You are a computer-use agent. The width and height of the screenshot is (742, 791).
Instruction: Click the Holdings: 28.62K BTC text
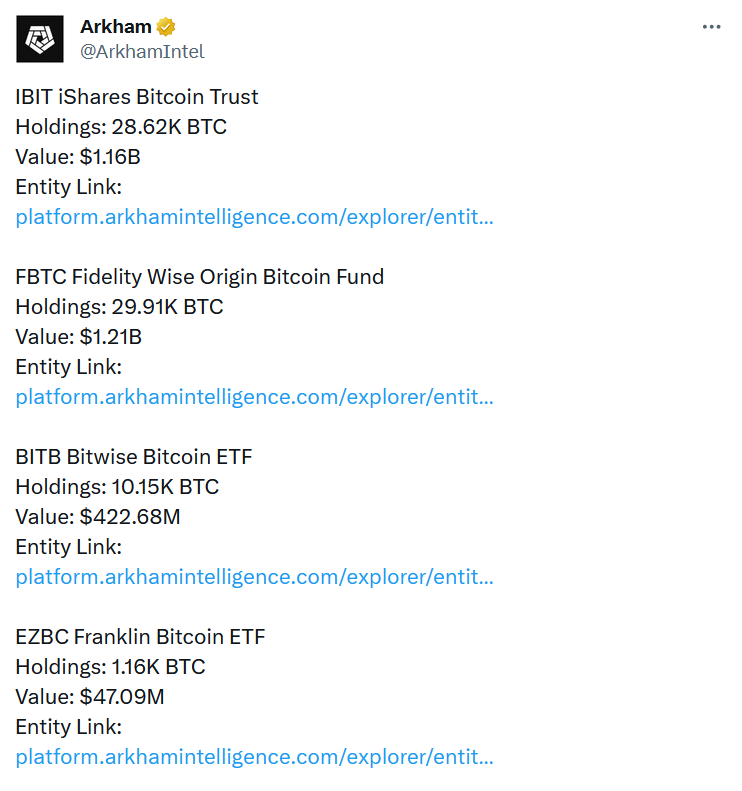click(x=121, y=127)
